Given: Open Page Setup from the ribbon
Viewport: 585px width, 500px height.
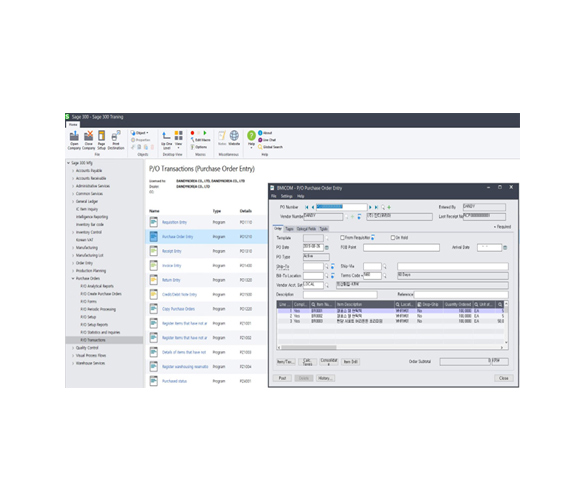Looking at the screenshot, I should (x=101, y=140).
